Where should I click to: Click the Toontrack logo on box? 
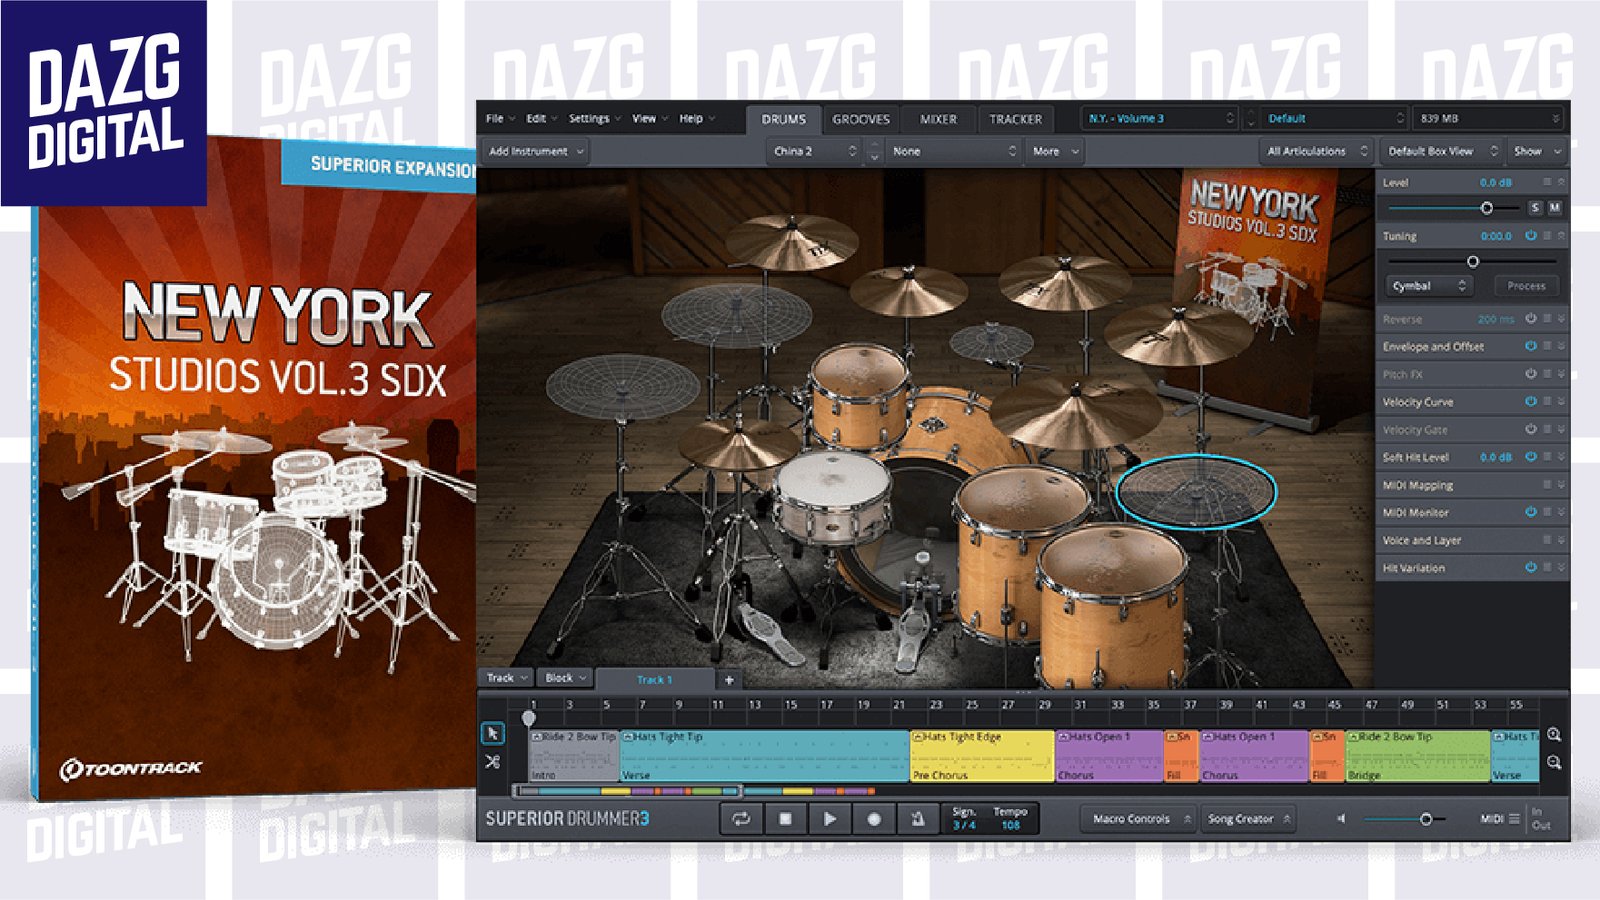point(131,769)
